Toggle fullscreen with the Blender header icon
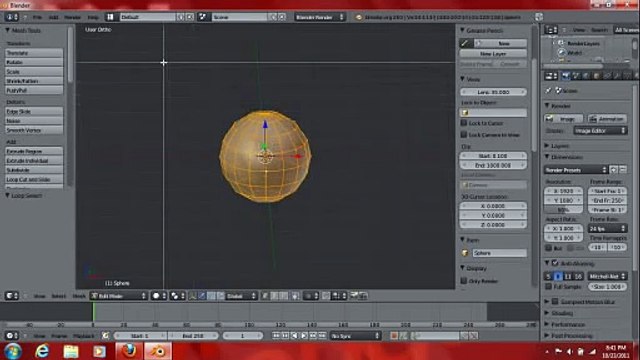The width and height of the screenshot is (640, 360). 539,17
